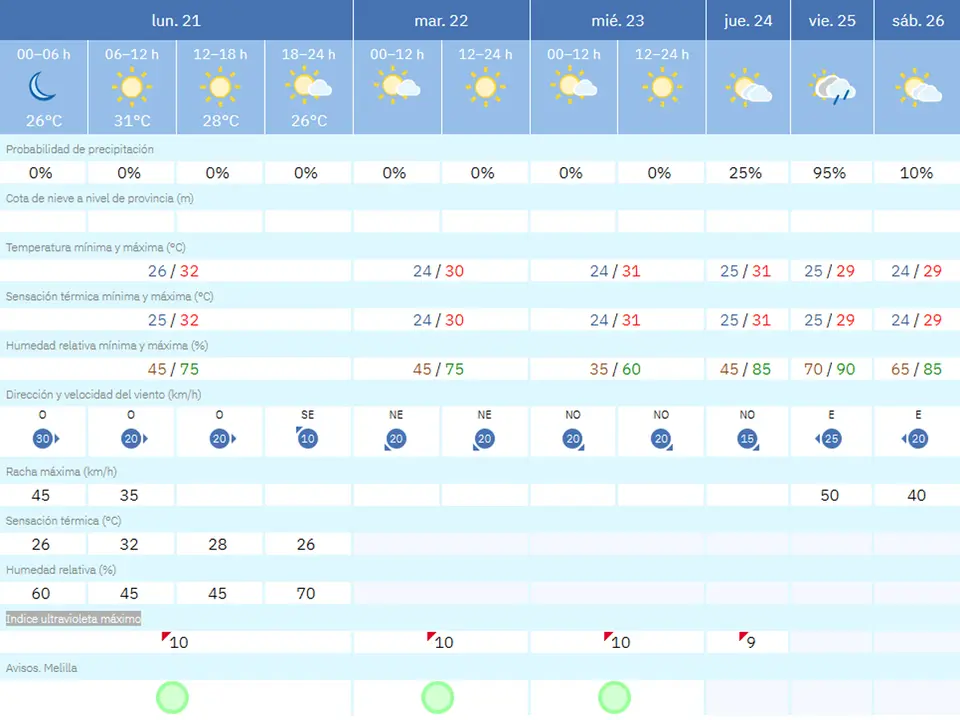Click the 25% precipitation value
Screen dimensions: 960x720
pos(745,173)
